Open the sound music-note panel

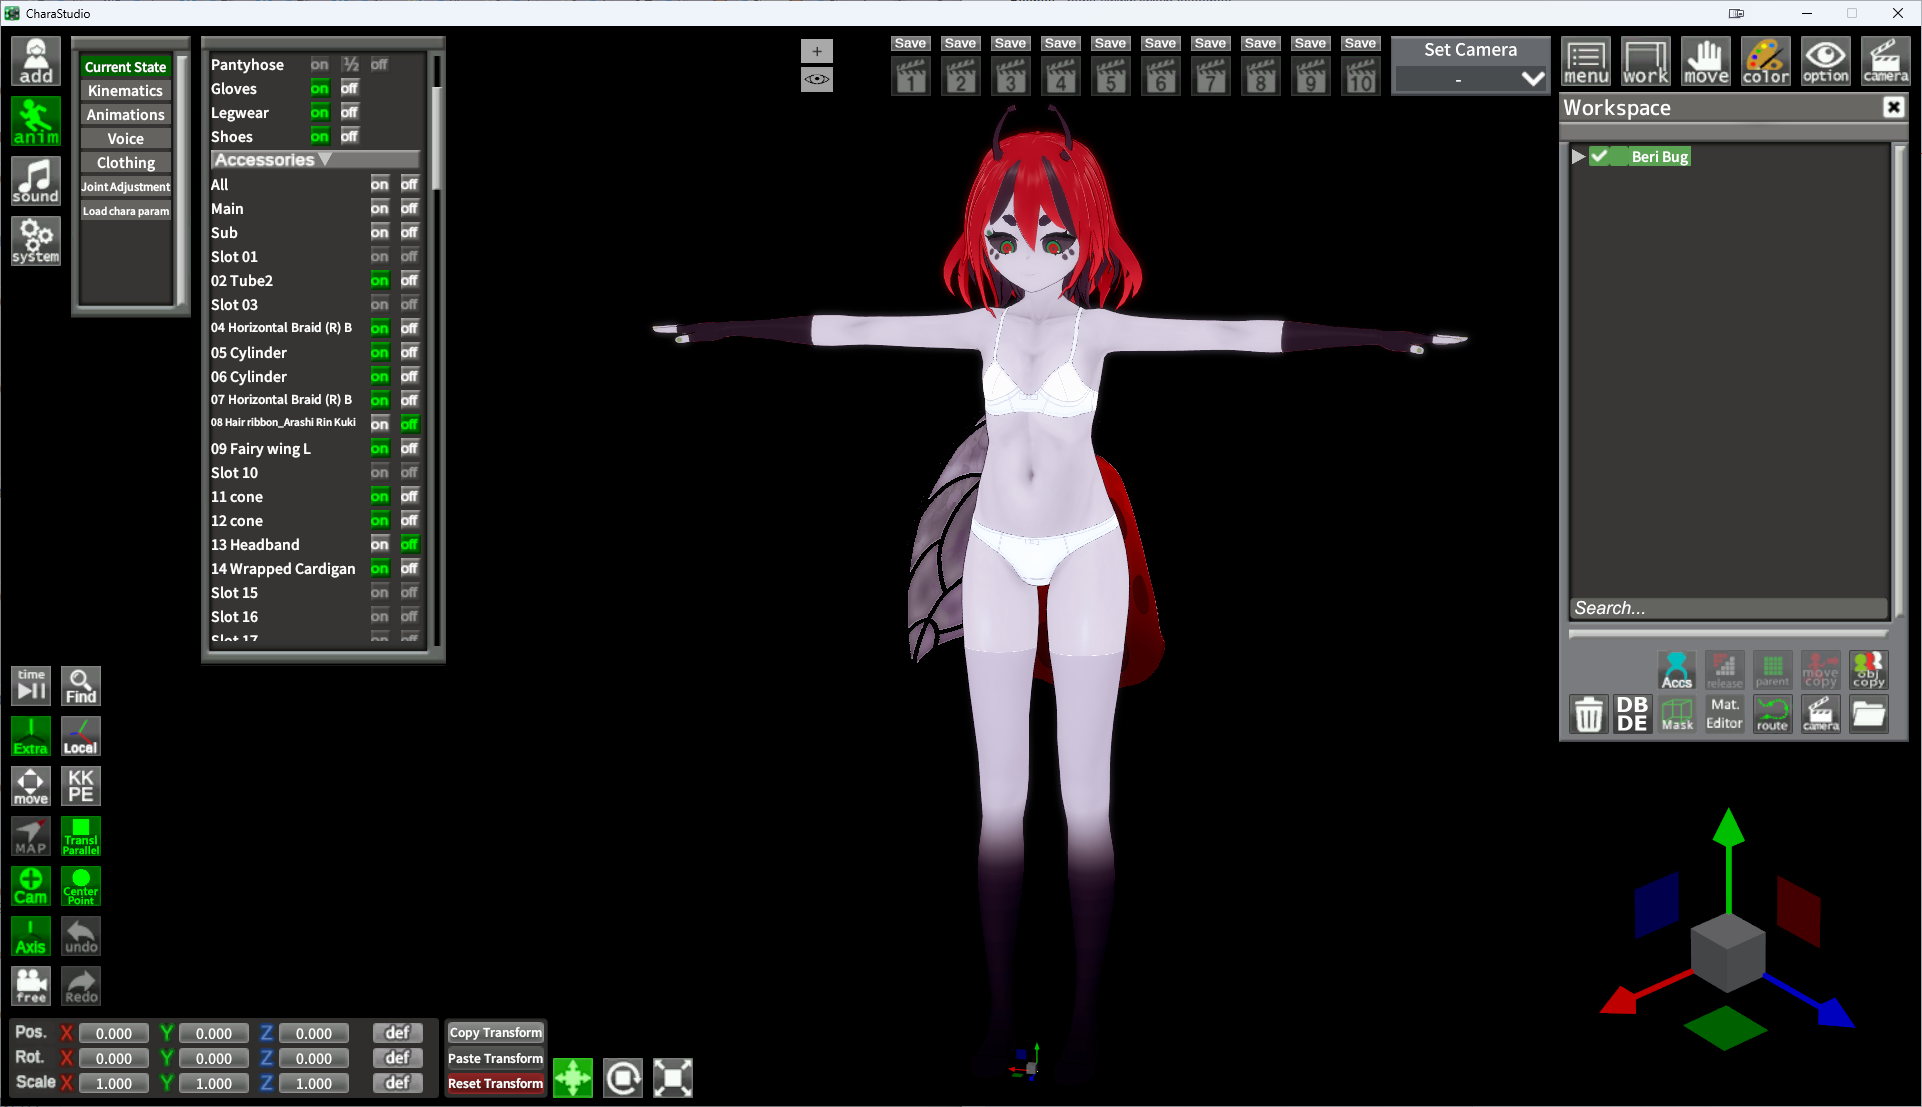tap(36, 181)
